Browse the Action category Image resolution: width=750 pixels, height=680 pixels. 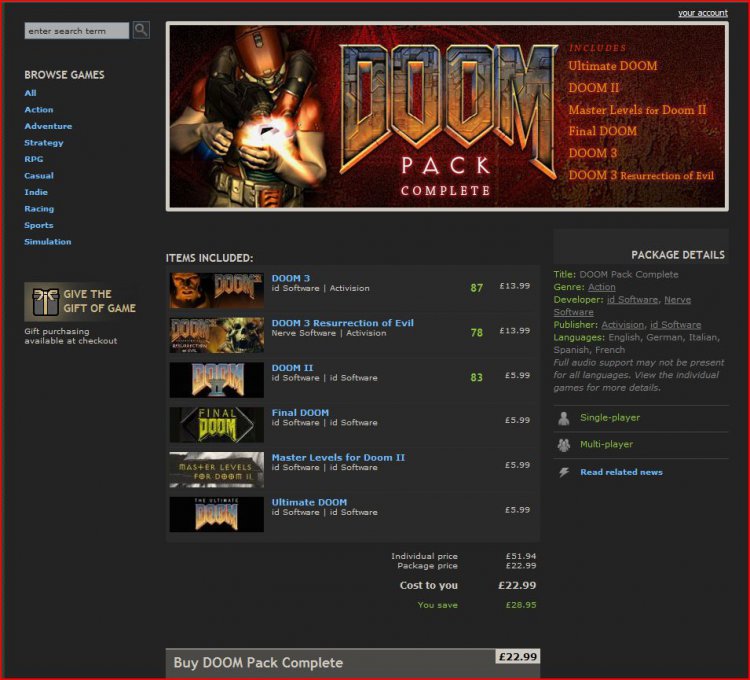tap(39, 110)
